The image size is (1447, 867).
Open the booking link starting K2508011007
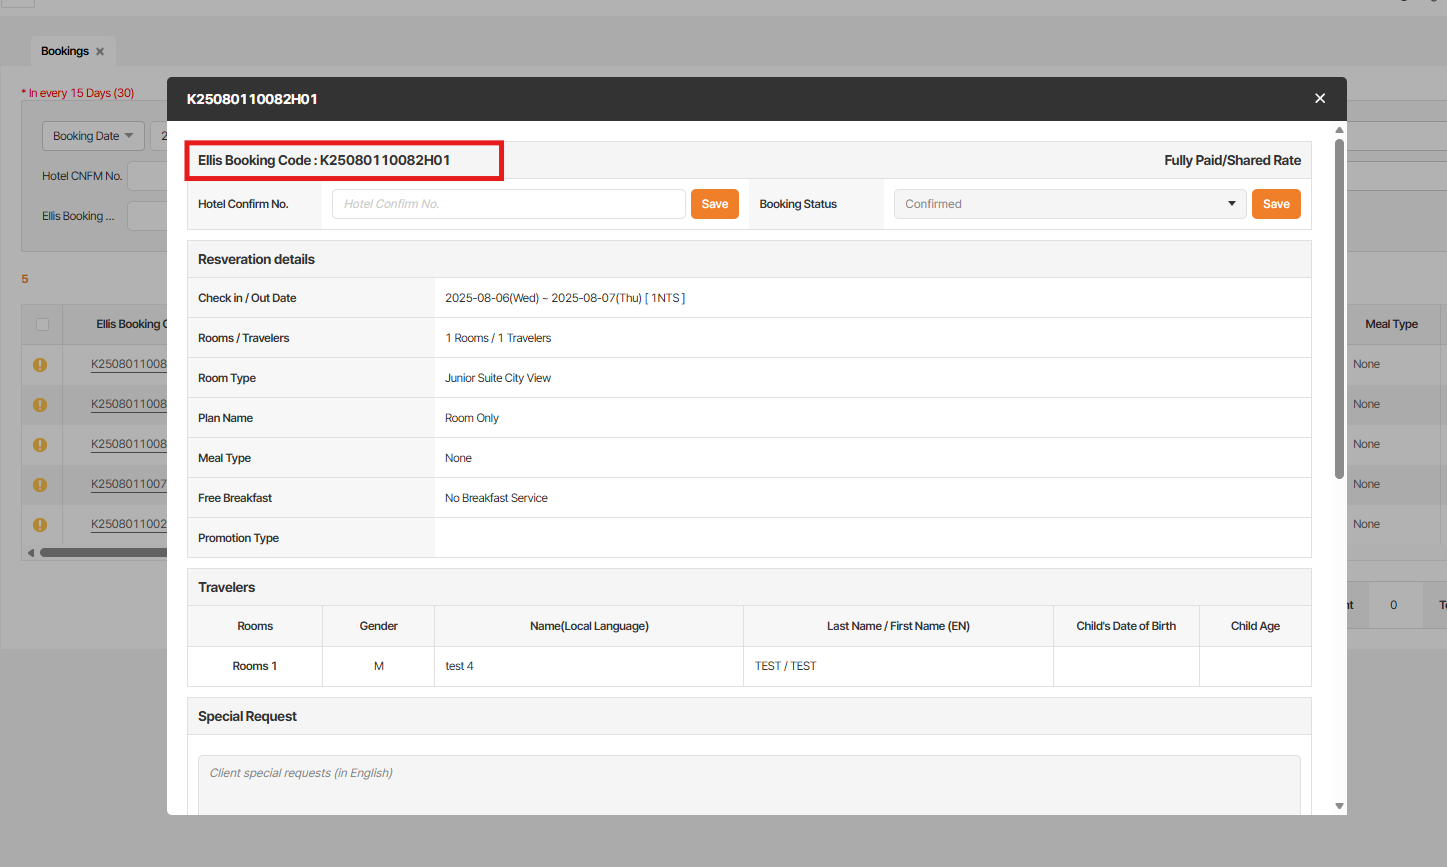[129, 484]
